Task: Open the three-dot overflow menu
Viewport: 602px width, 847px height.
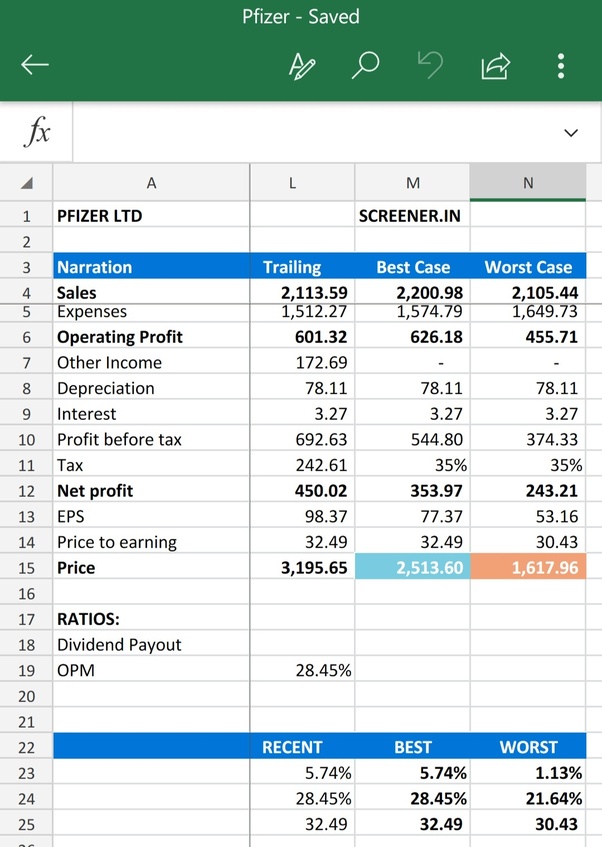Action: 561,66
